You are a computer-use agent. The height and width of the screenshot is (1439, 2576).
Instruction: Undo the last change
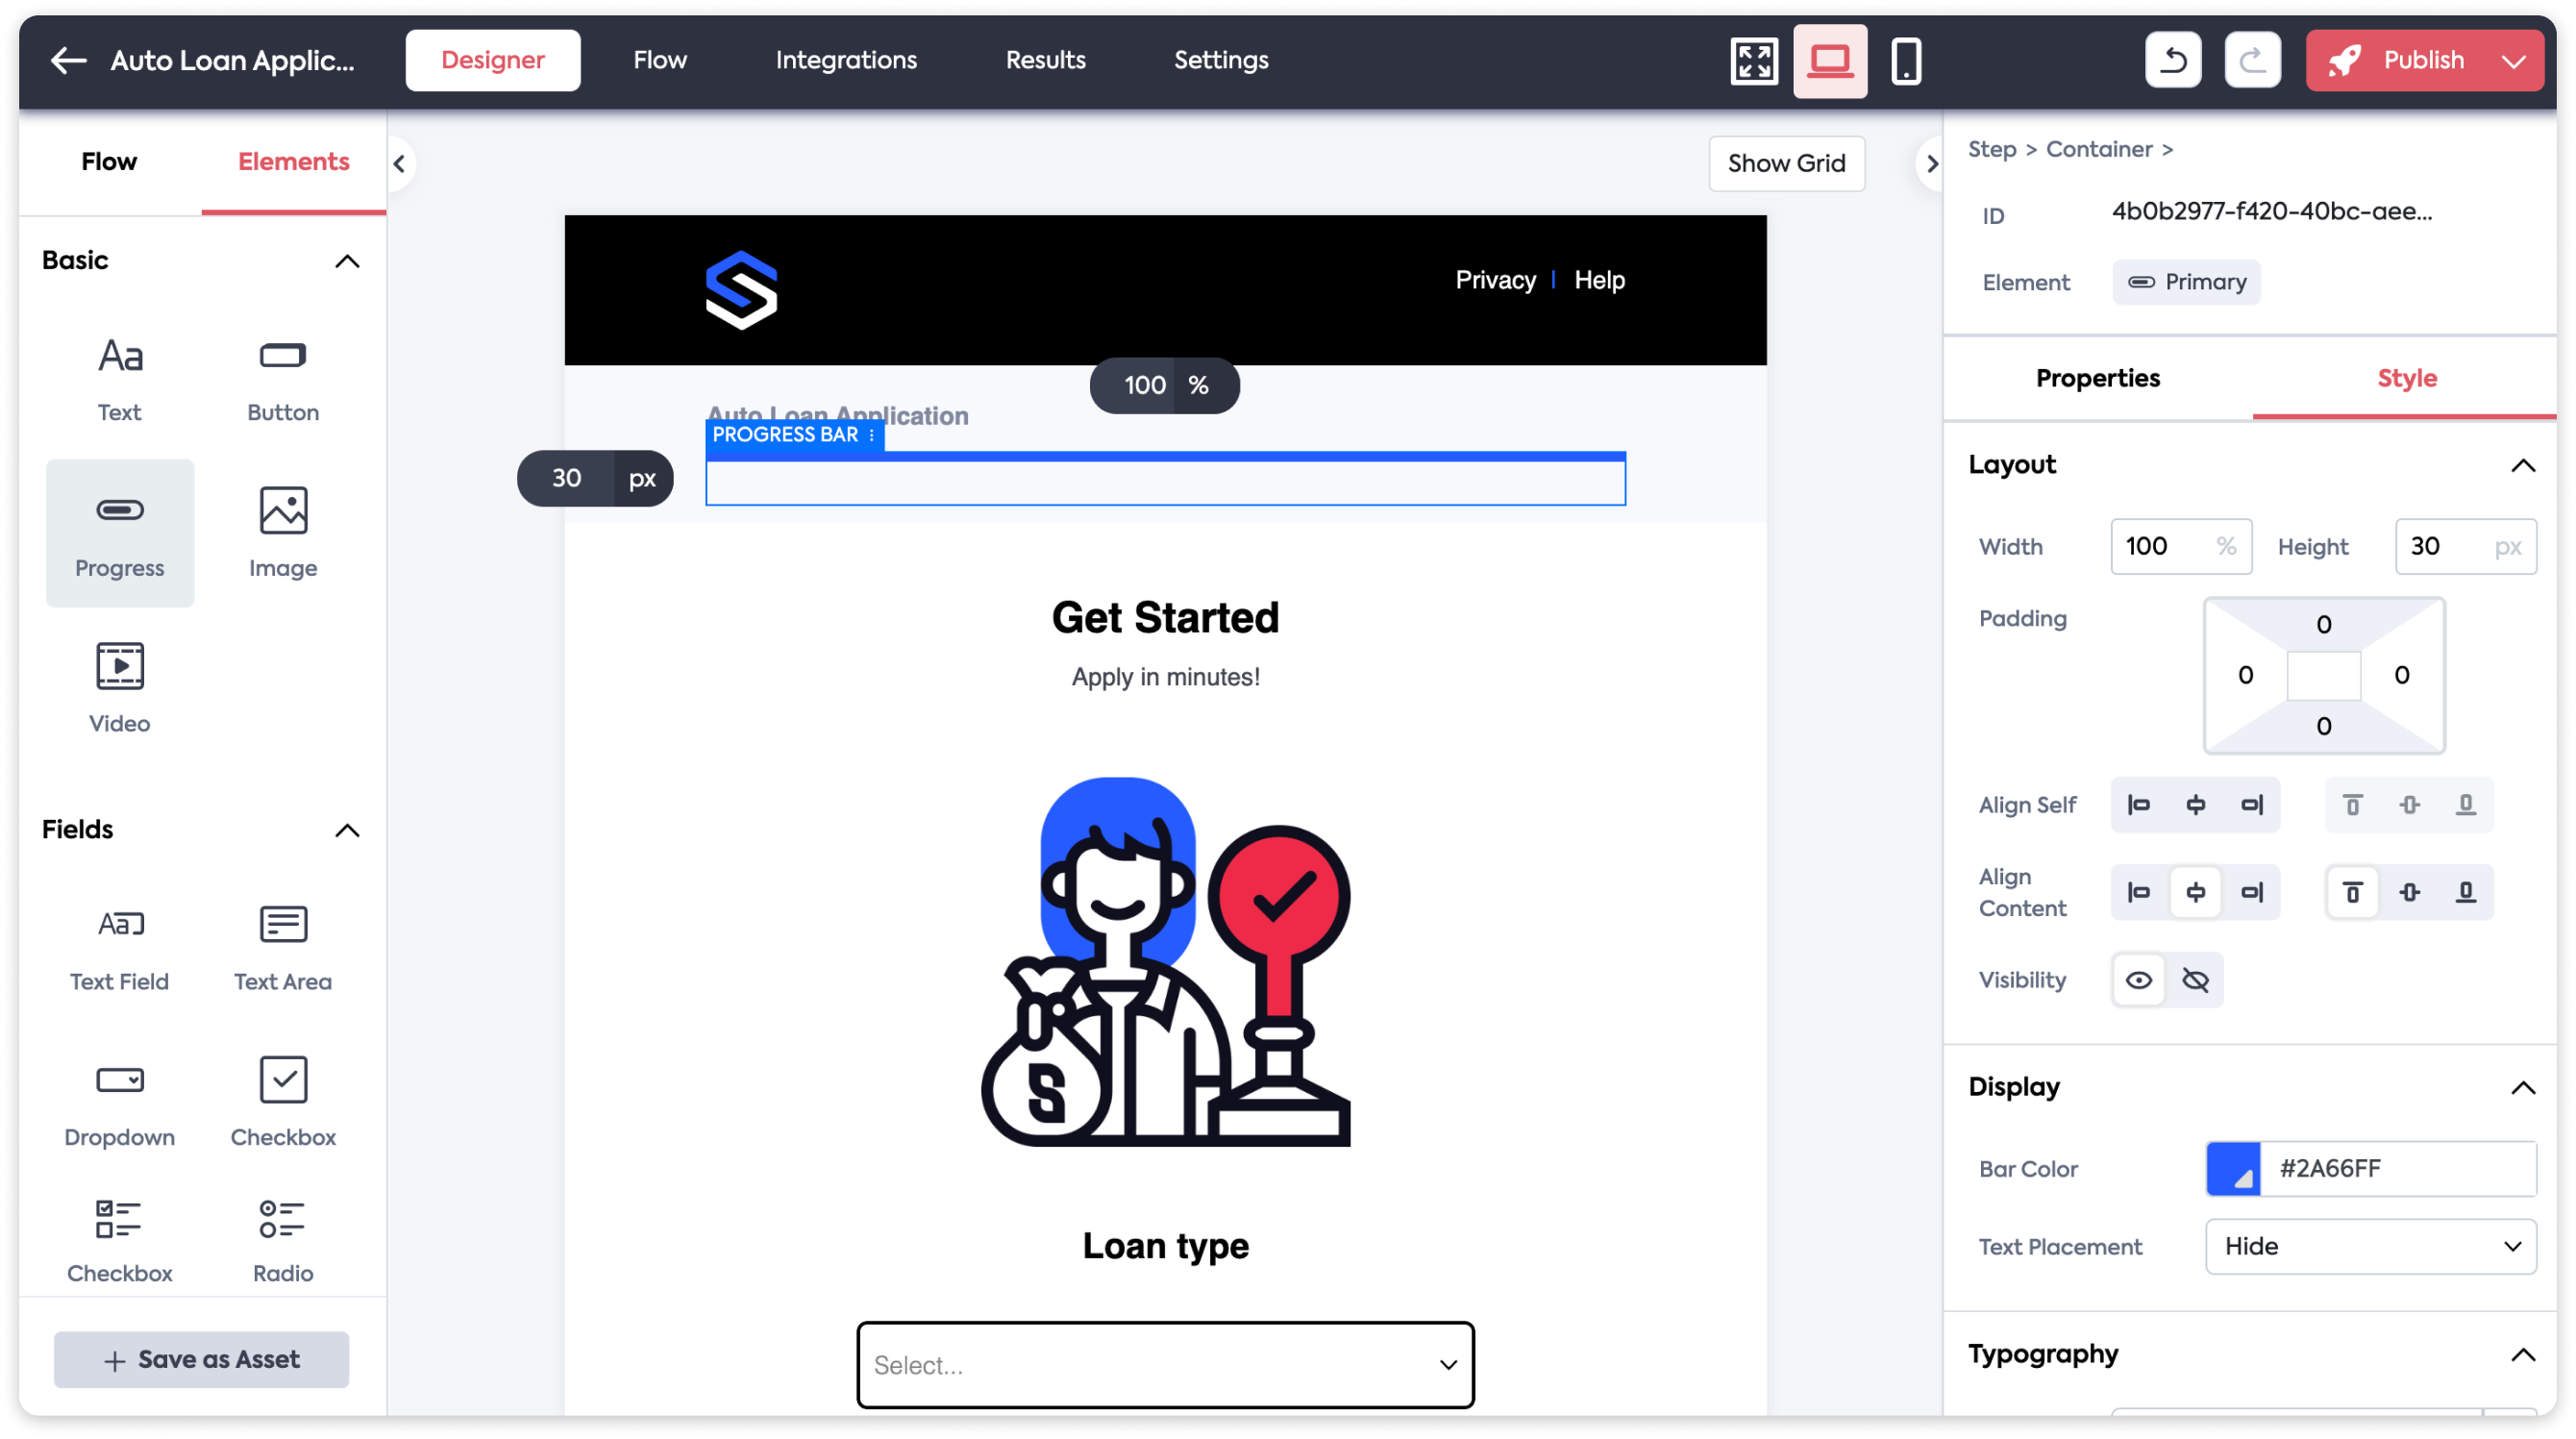(x=2172, y=60)
